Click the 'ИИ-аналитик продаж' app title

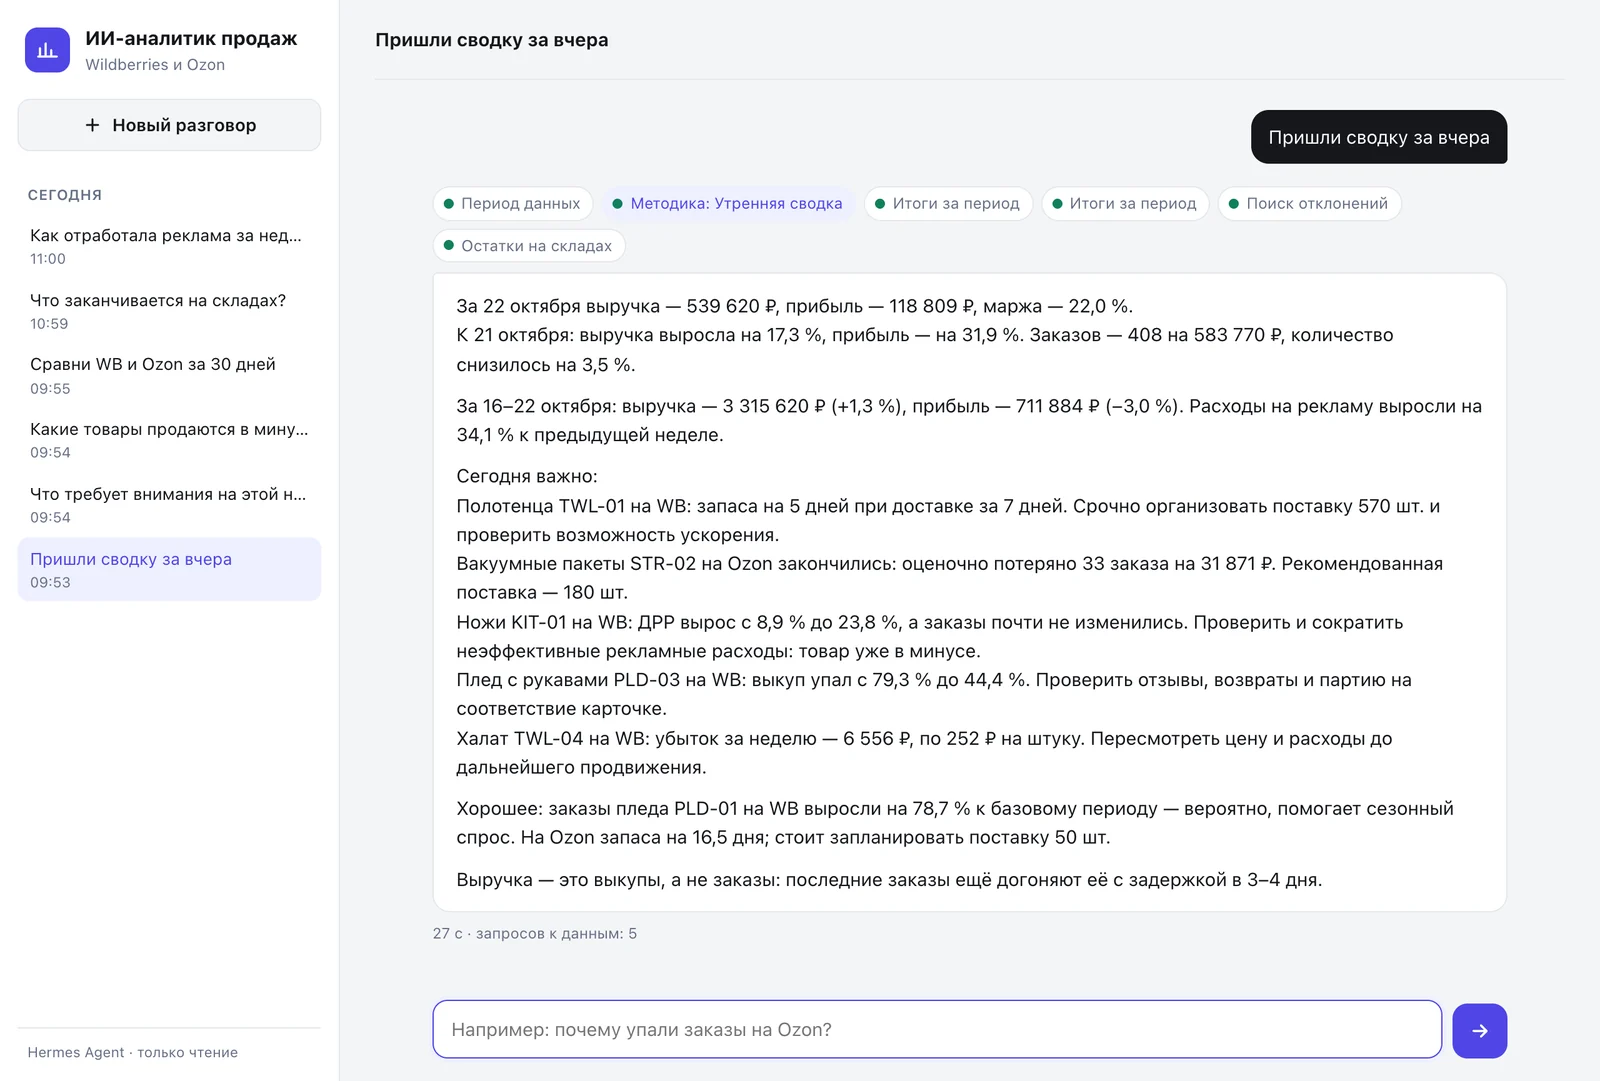[191, 39]
